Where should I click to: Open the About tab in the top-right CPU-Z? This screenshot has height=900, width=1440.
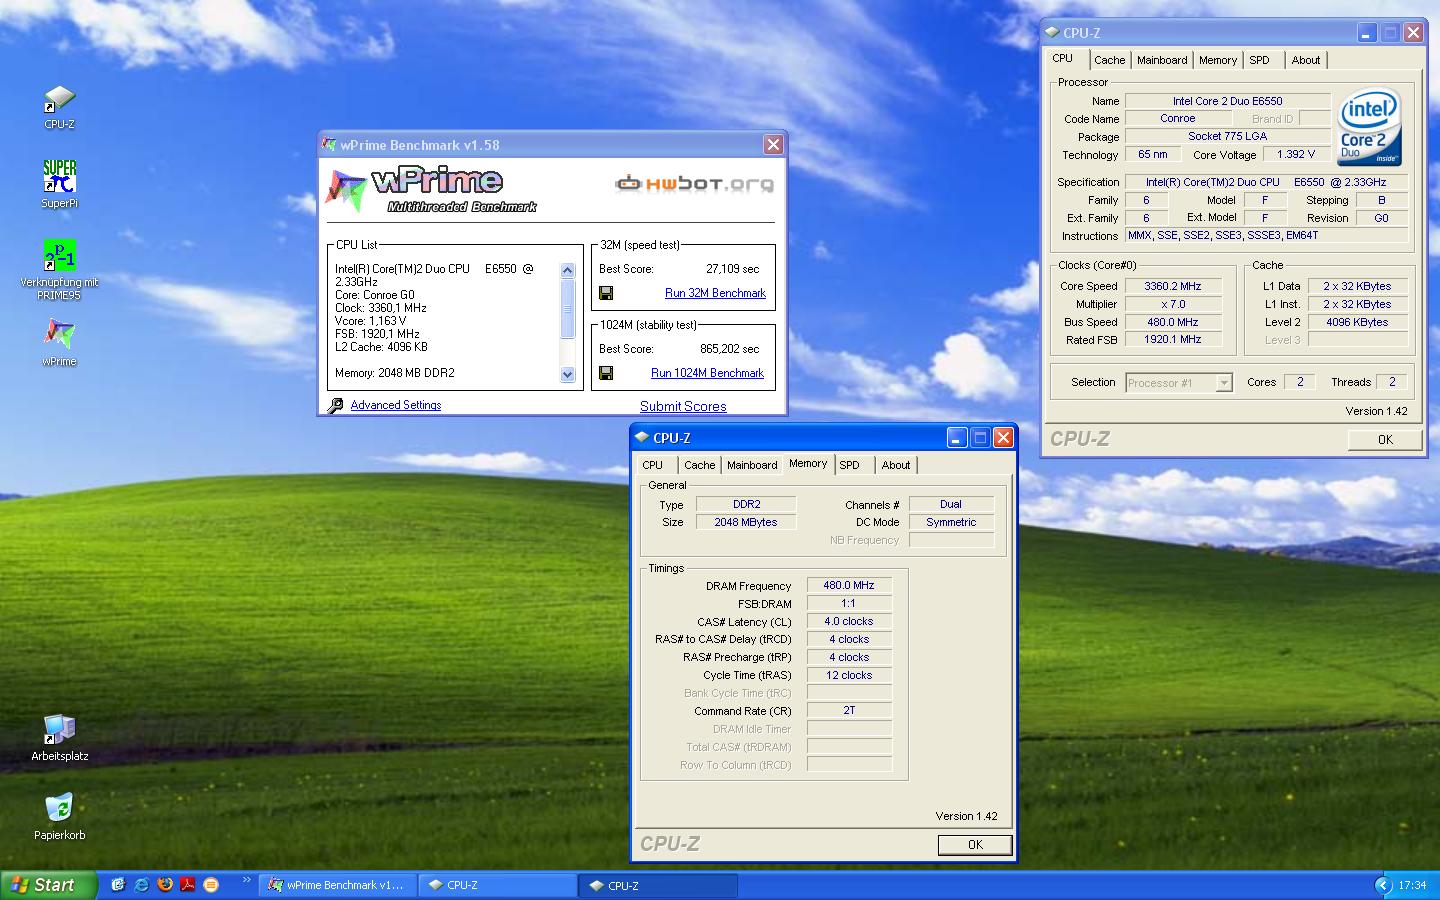pos(1306,60)
